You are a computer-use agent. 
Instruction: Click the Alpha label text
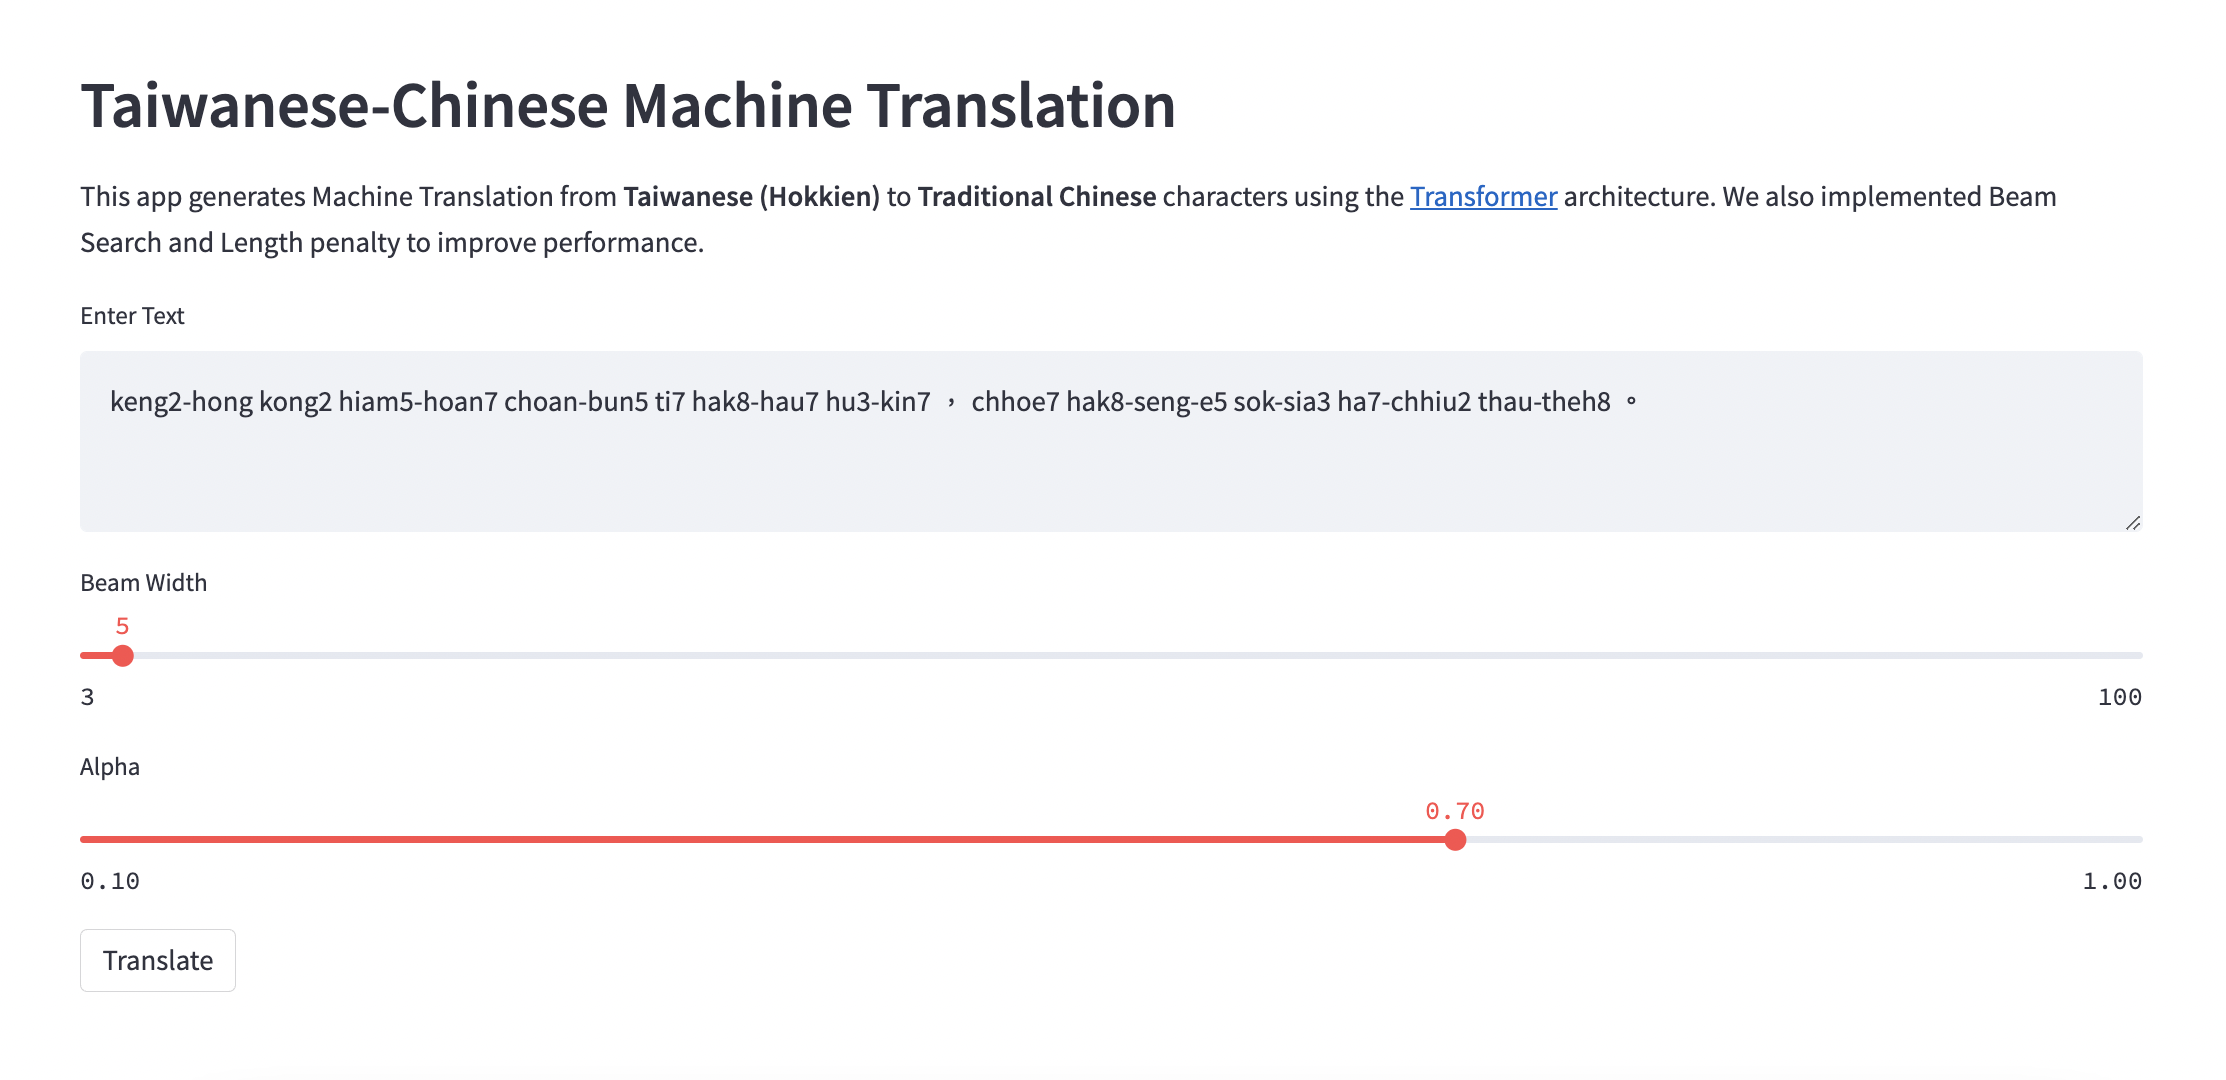pyautogui.click(x=110, y=767)
